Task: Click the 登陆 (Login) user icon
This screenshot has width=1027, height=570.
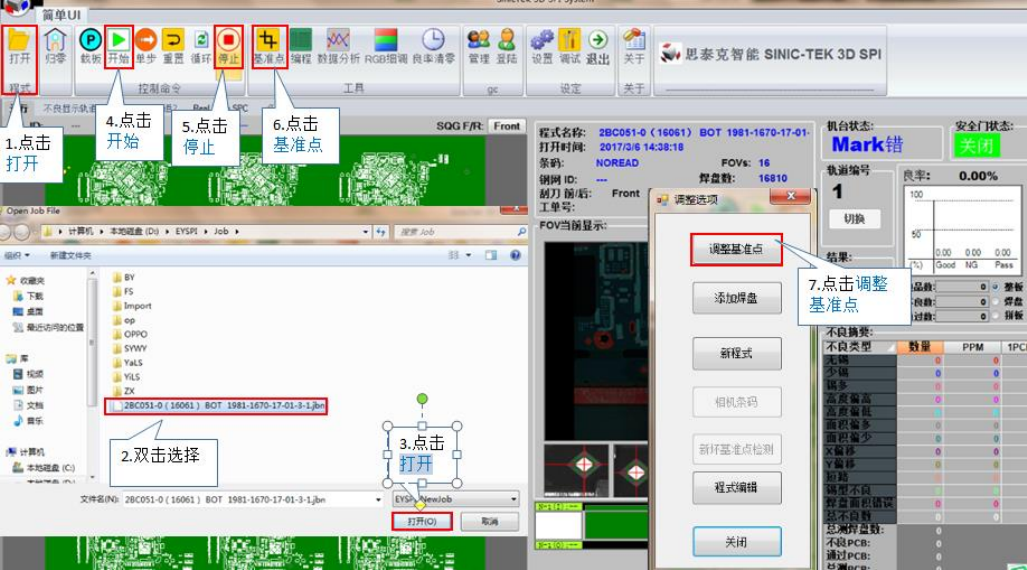Action: [506, 47]
